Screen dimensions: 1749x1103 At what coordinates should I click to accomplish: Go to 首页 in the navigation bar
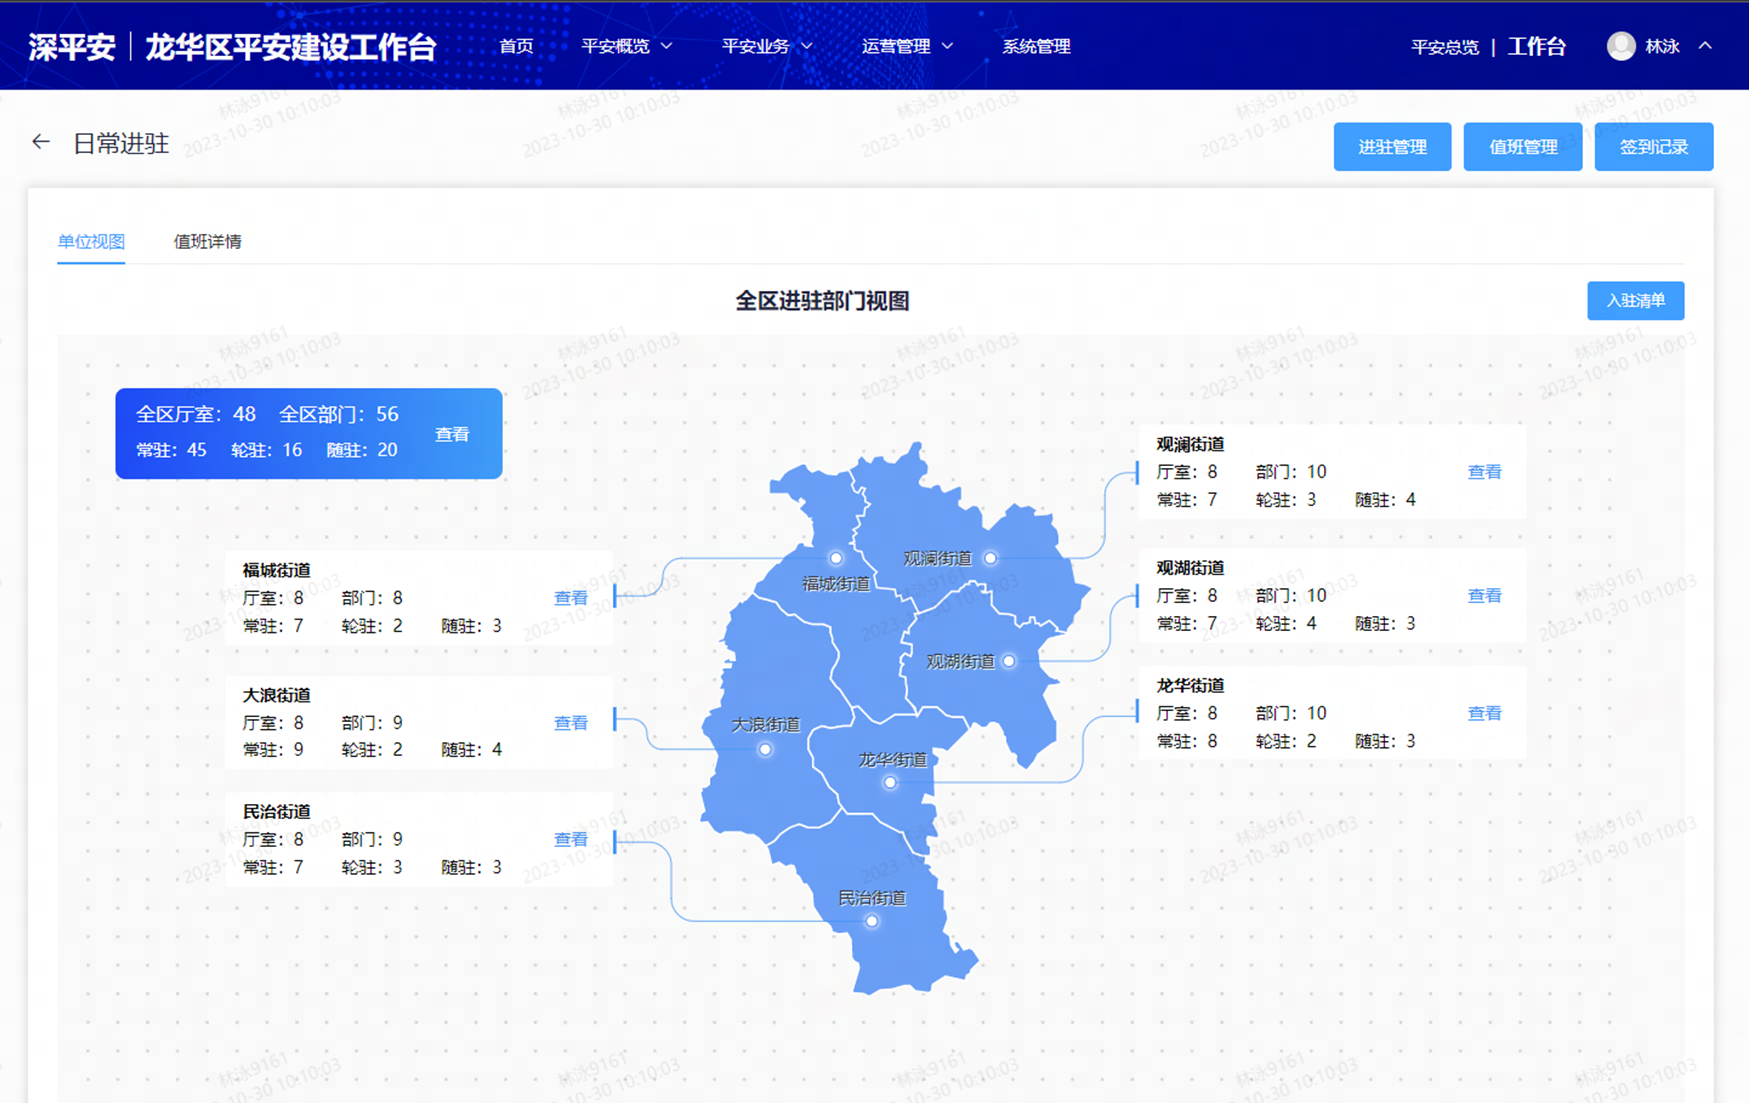point(516,46)
